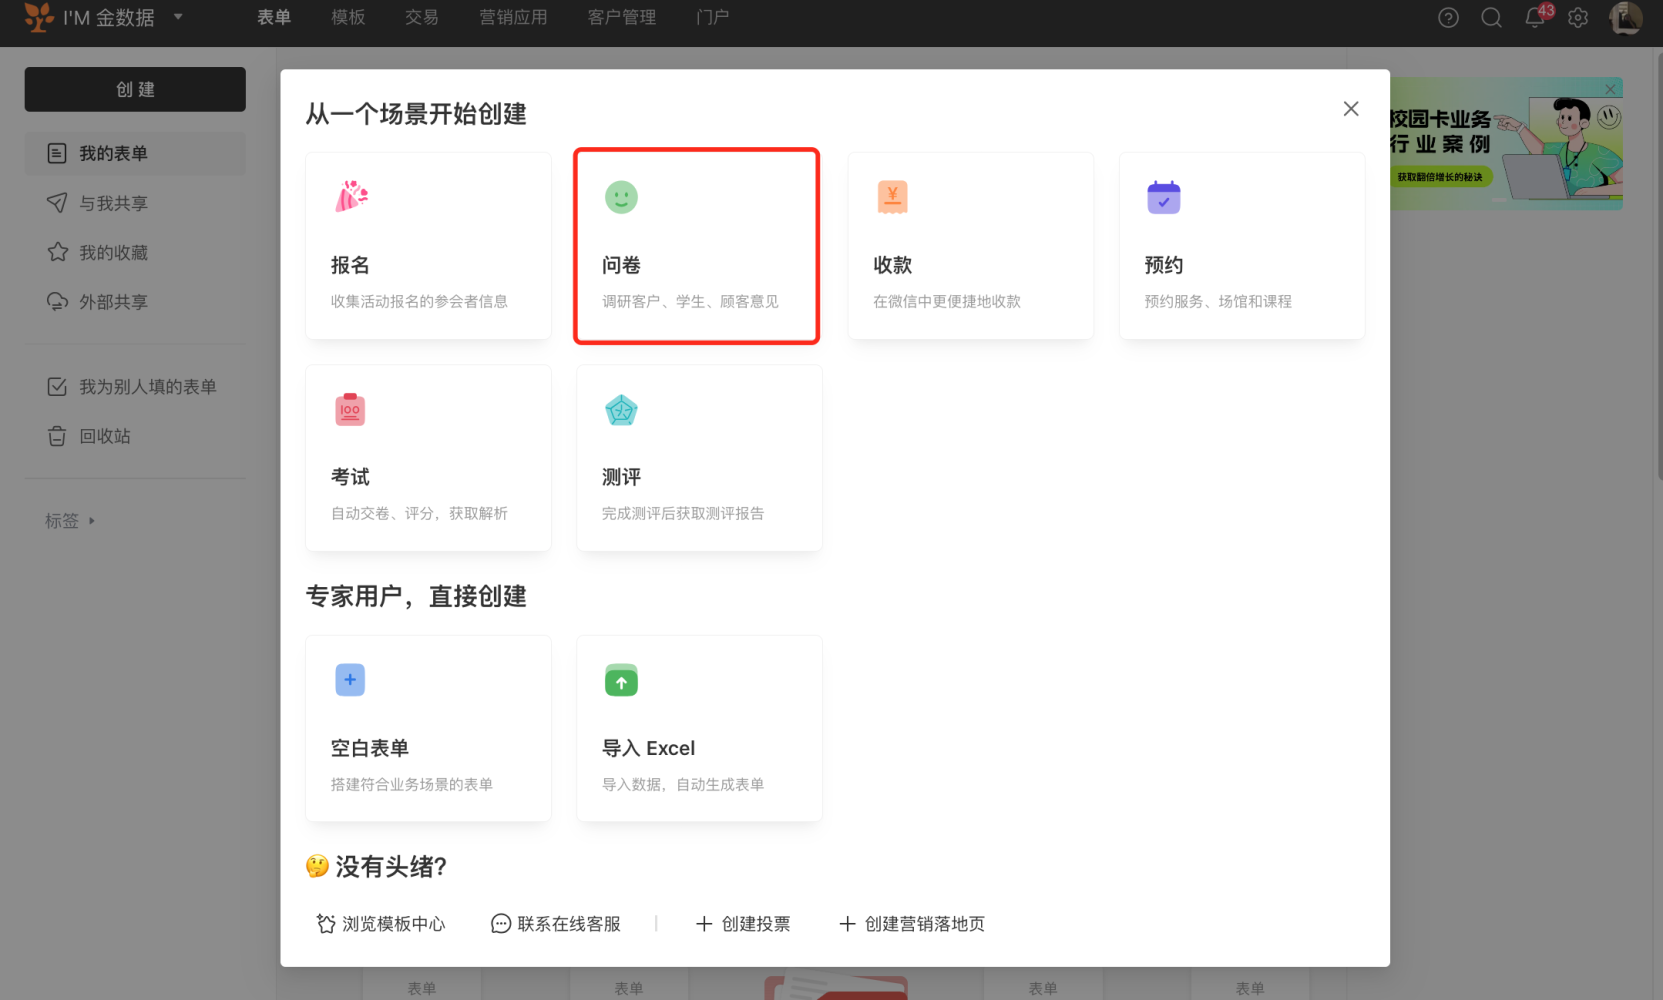Viewport: 1663px width, 1000px height.
Task: Click the 回收站 trash bin icon
Action: [57, 436]
